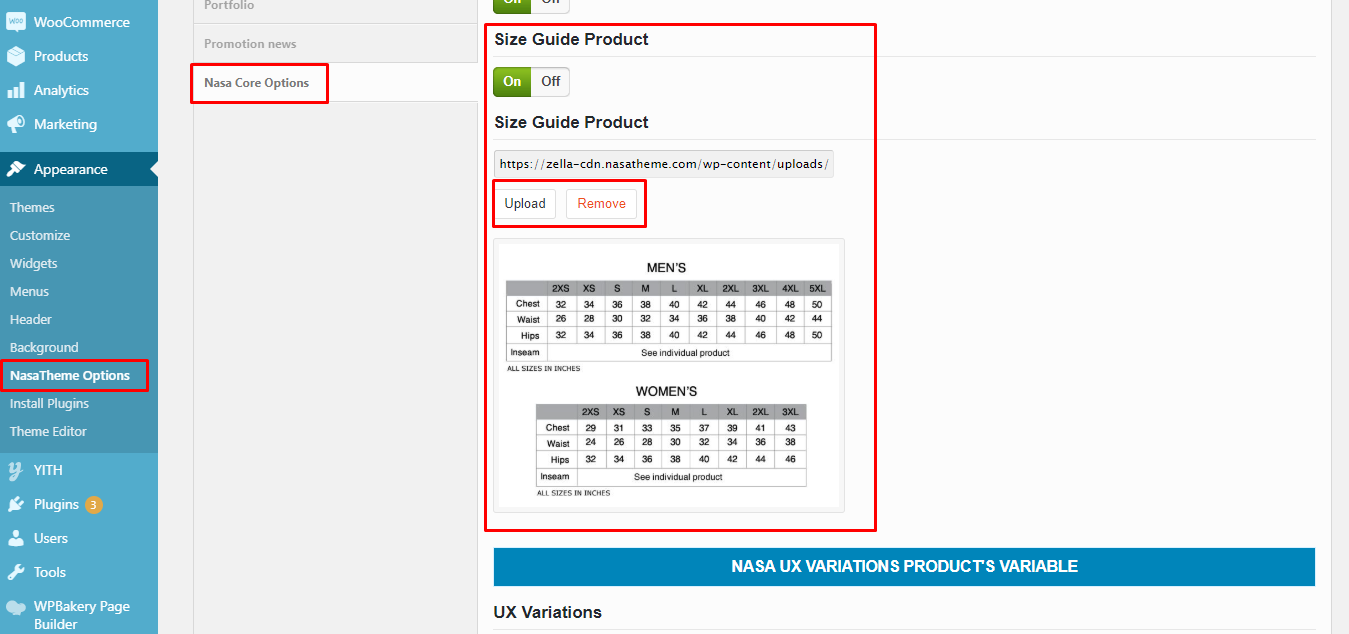Turn Size Guide Product toggle Off
Screen dimensions: 1349x634
click(x=551, y=81)
